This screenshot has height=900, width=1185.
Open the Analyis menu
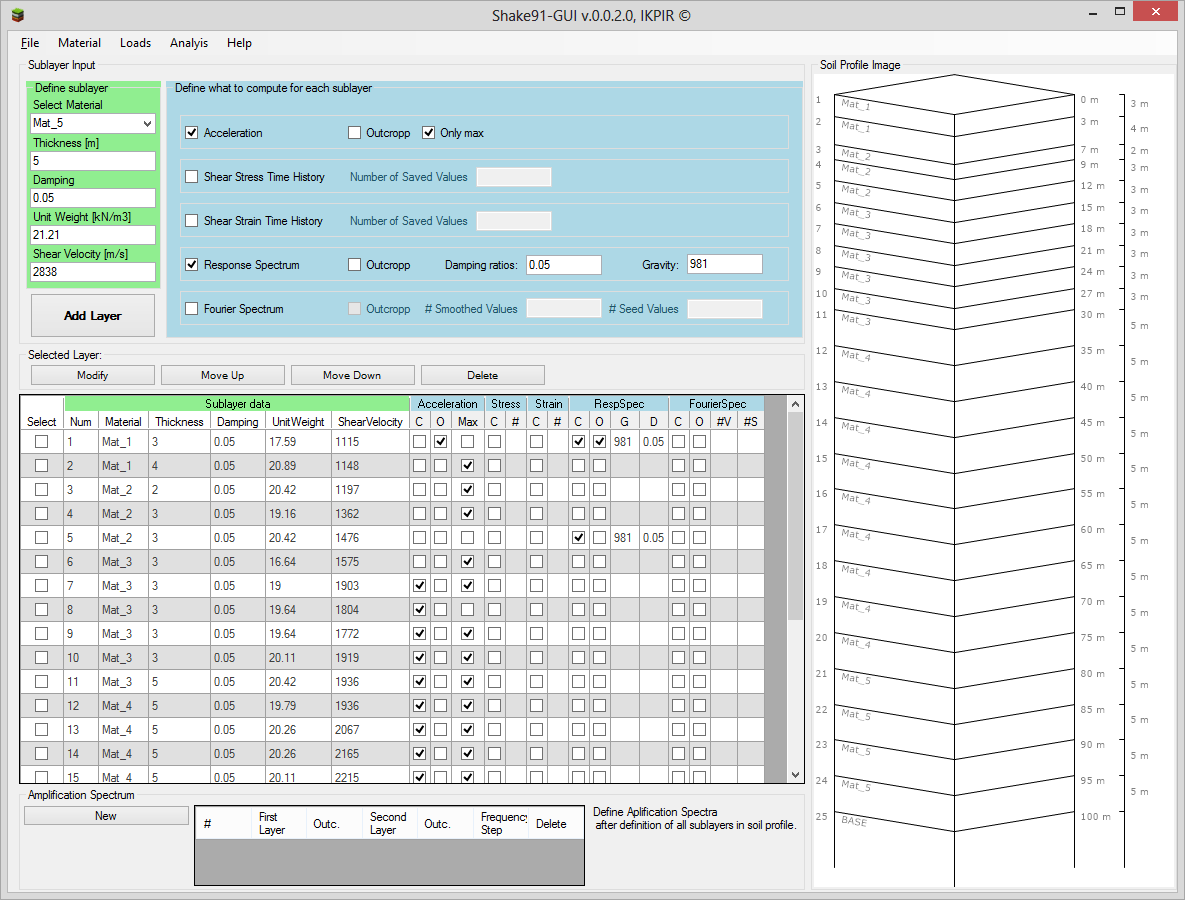189,43
